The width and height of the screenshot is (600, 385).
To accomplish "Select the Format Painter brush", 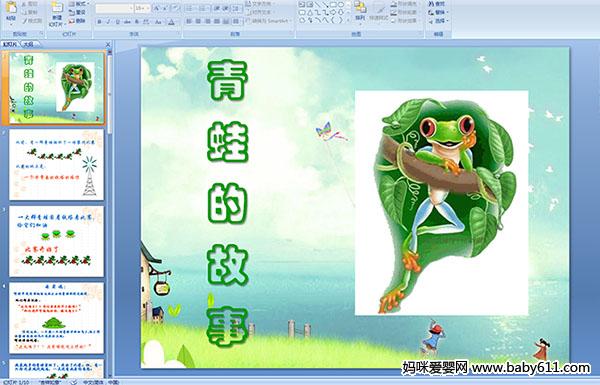I will pyautogui.click(x=24, y=21).
